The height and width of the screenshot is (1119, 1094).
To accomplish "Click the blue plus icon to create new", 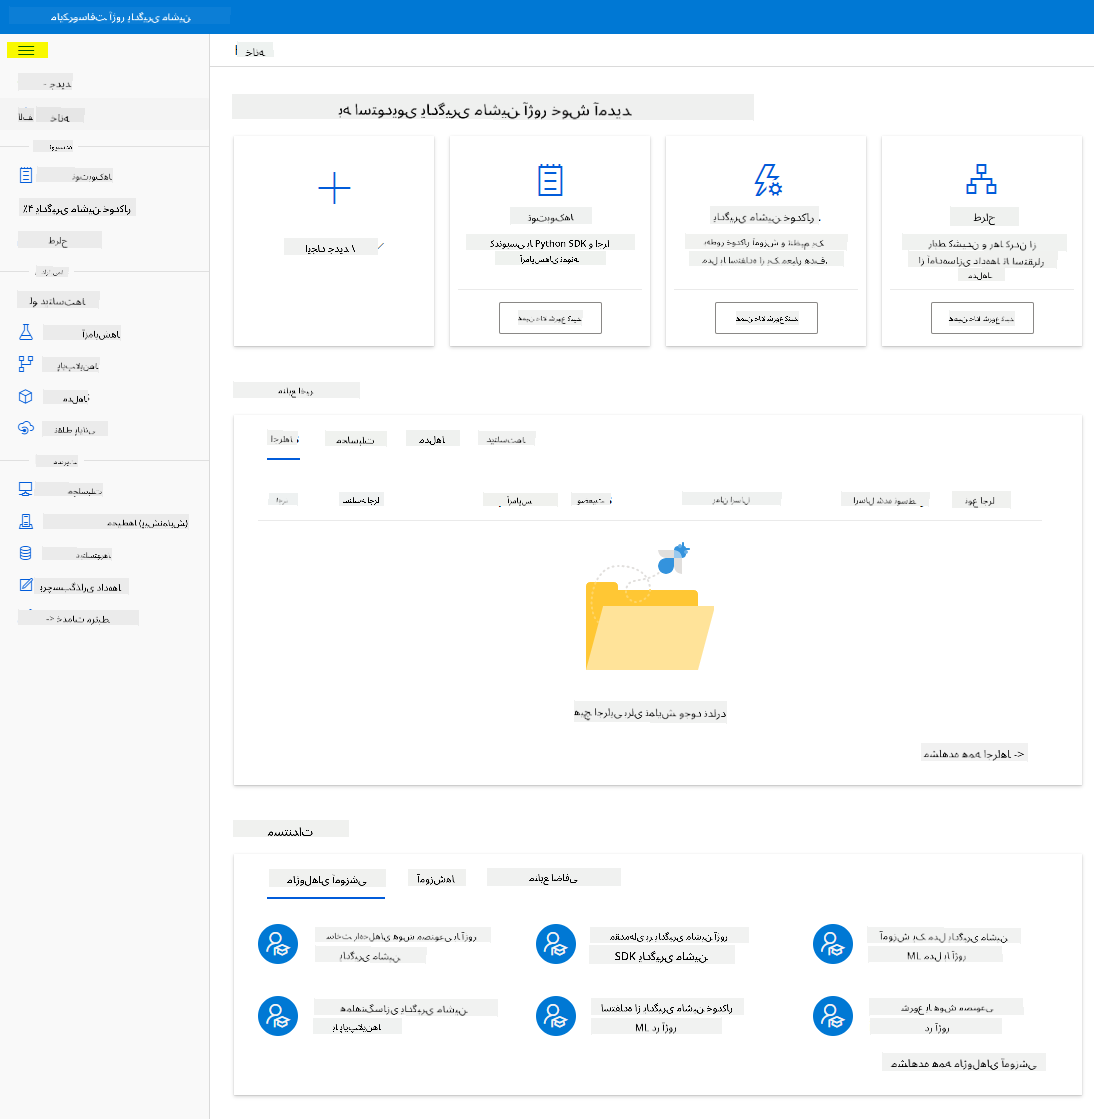I will coord(334,188).
